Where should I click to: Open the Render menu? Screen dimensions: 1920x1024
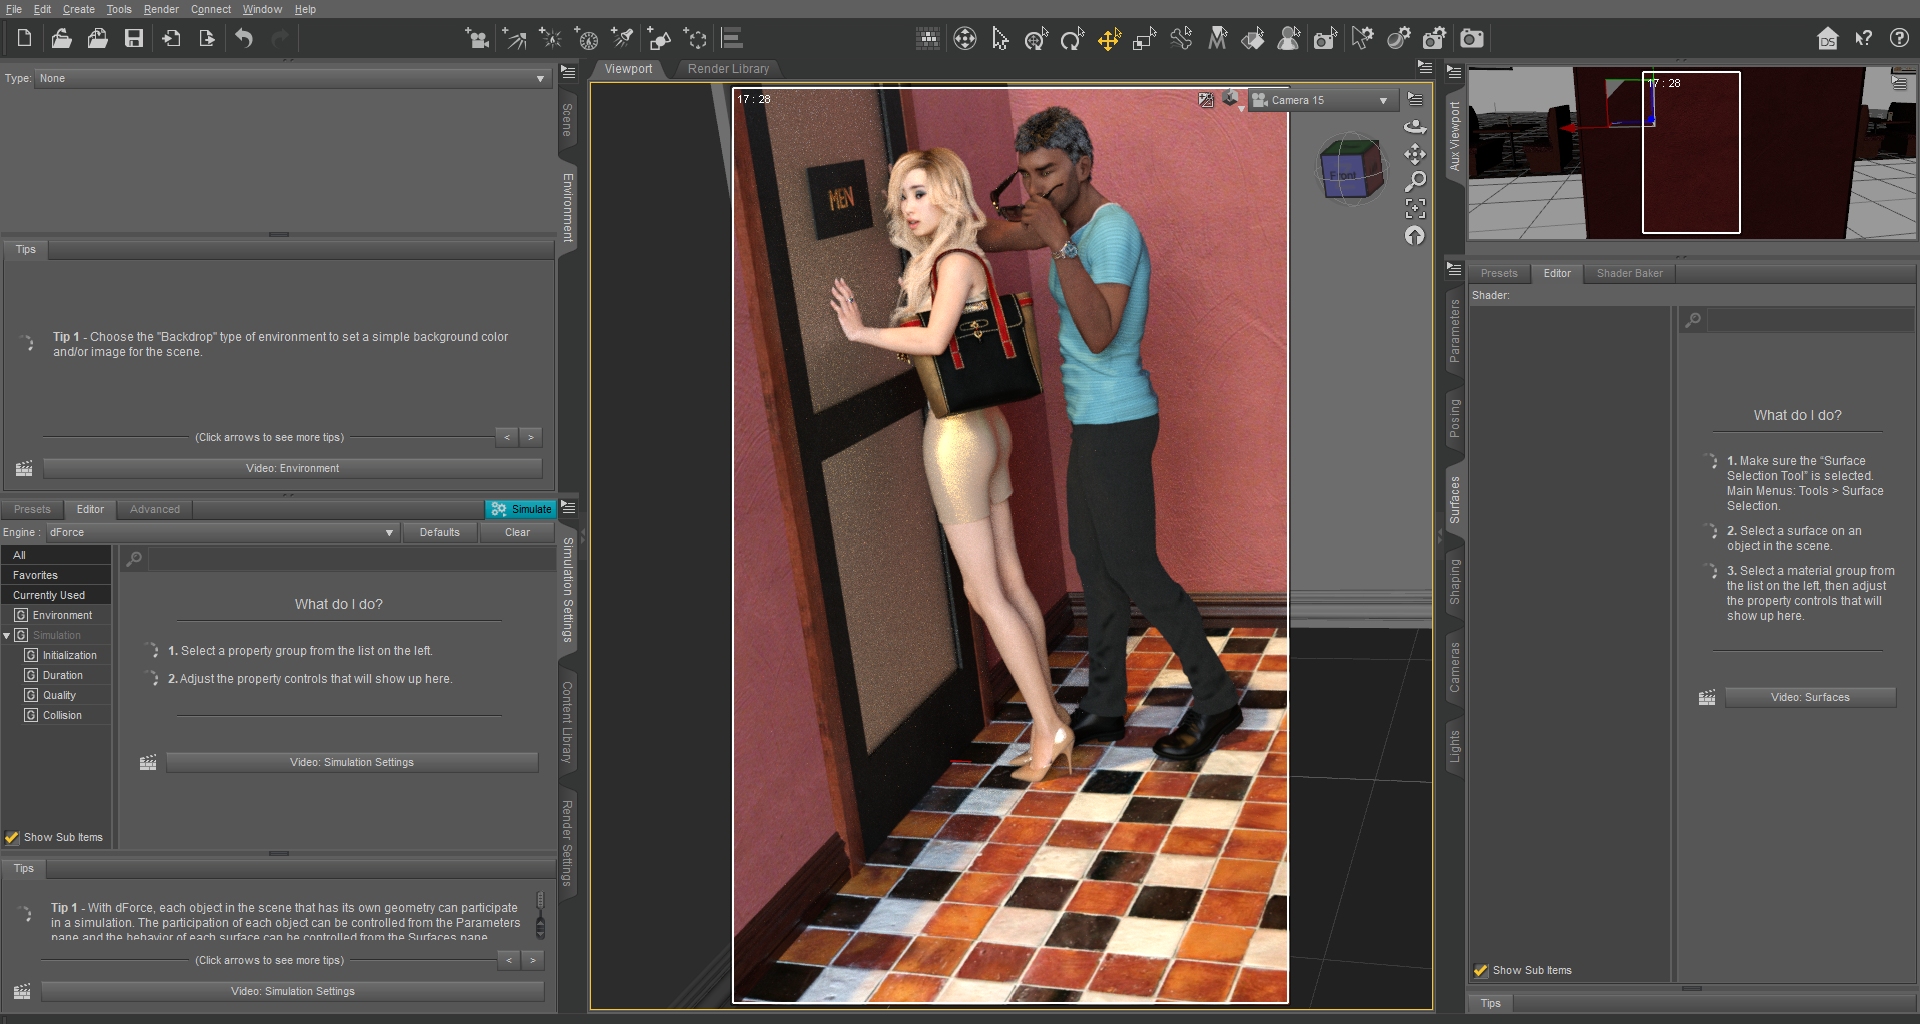[161, 9]
